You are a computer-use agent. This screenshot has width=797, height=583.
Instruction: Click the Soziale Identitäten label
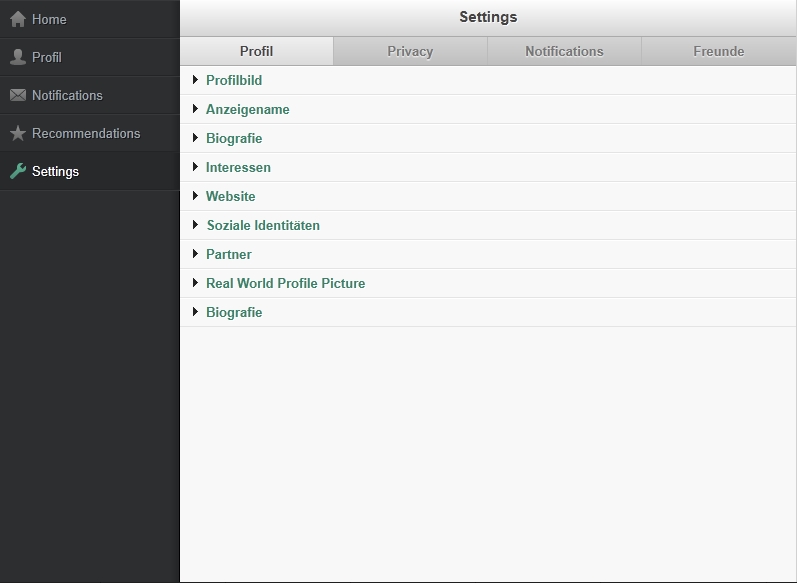click(263, 225)
